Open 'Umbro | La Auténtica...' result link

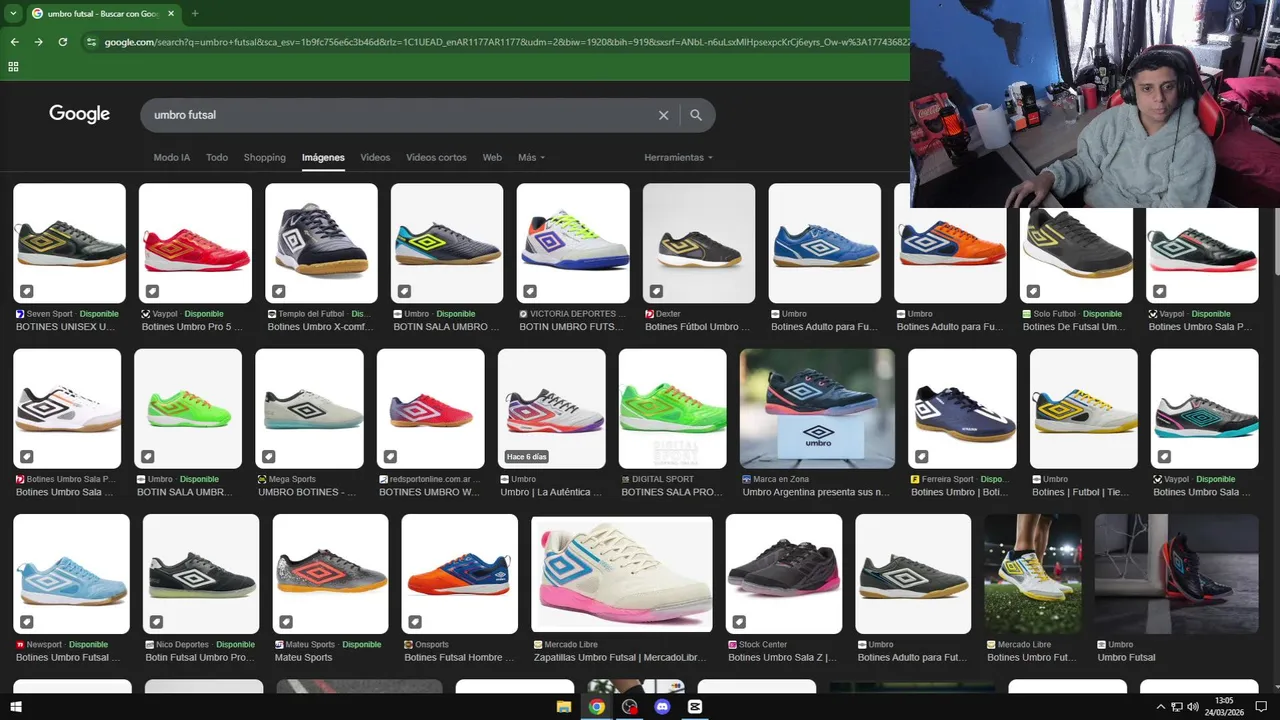click(551, 492)
